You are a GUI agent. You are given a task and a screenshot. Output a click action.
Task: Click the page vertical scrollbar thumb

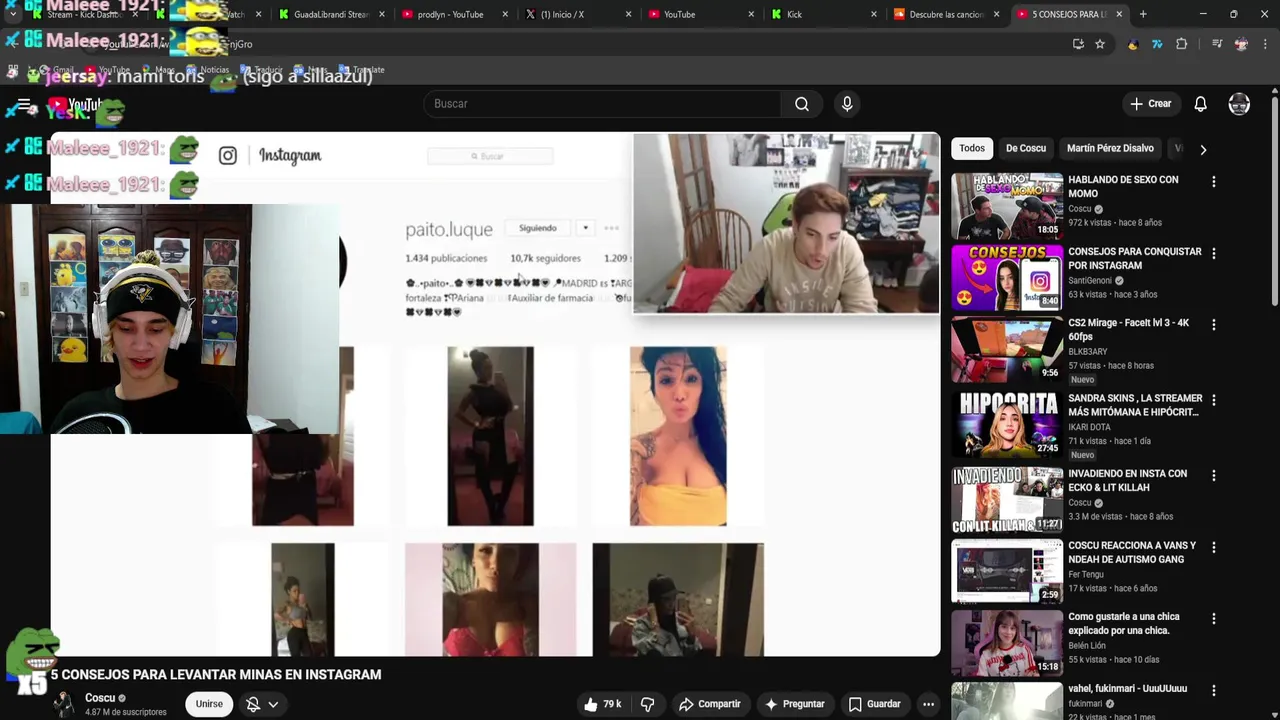(x=1275, y=200)
